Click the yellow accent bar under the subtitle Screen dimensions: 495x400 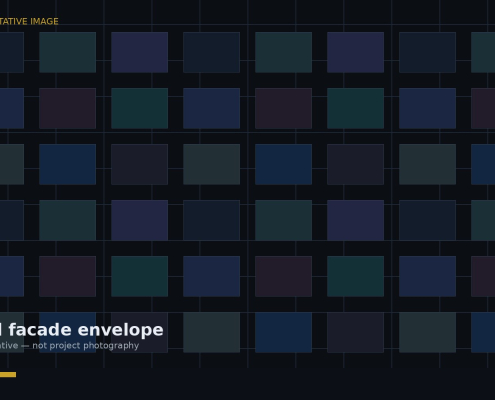tap(8, 375)
